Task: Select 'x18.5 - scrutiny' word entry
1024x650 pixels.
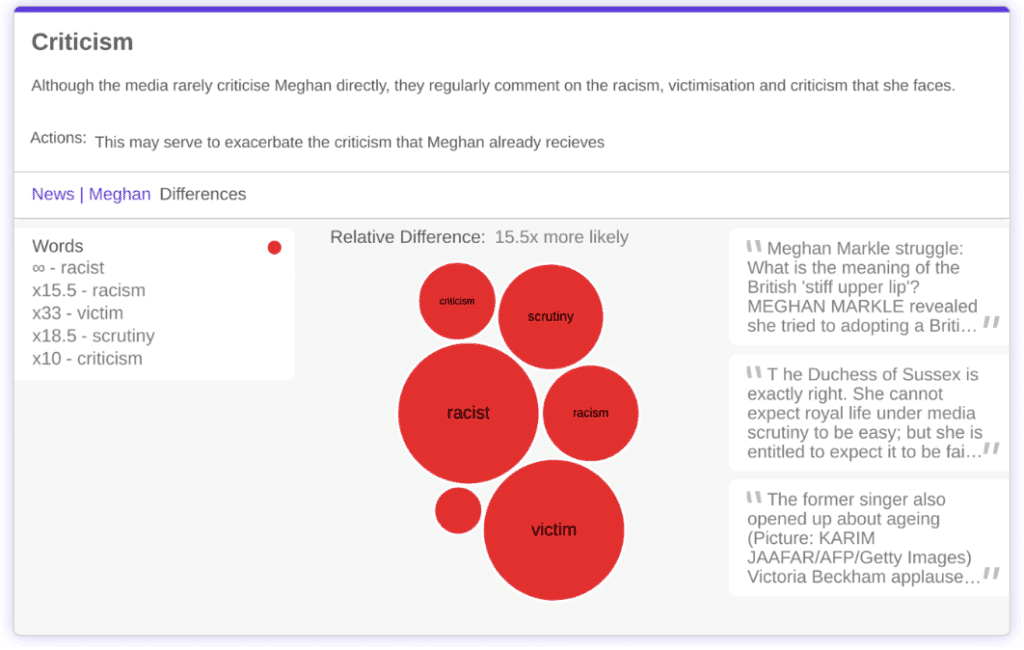Action: [x=93, y=336]
